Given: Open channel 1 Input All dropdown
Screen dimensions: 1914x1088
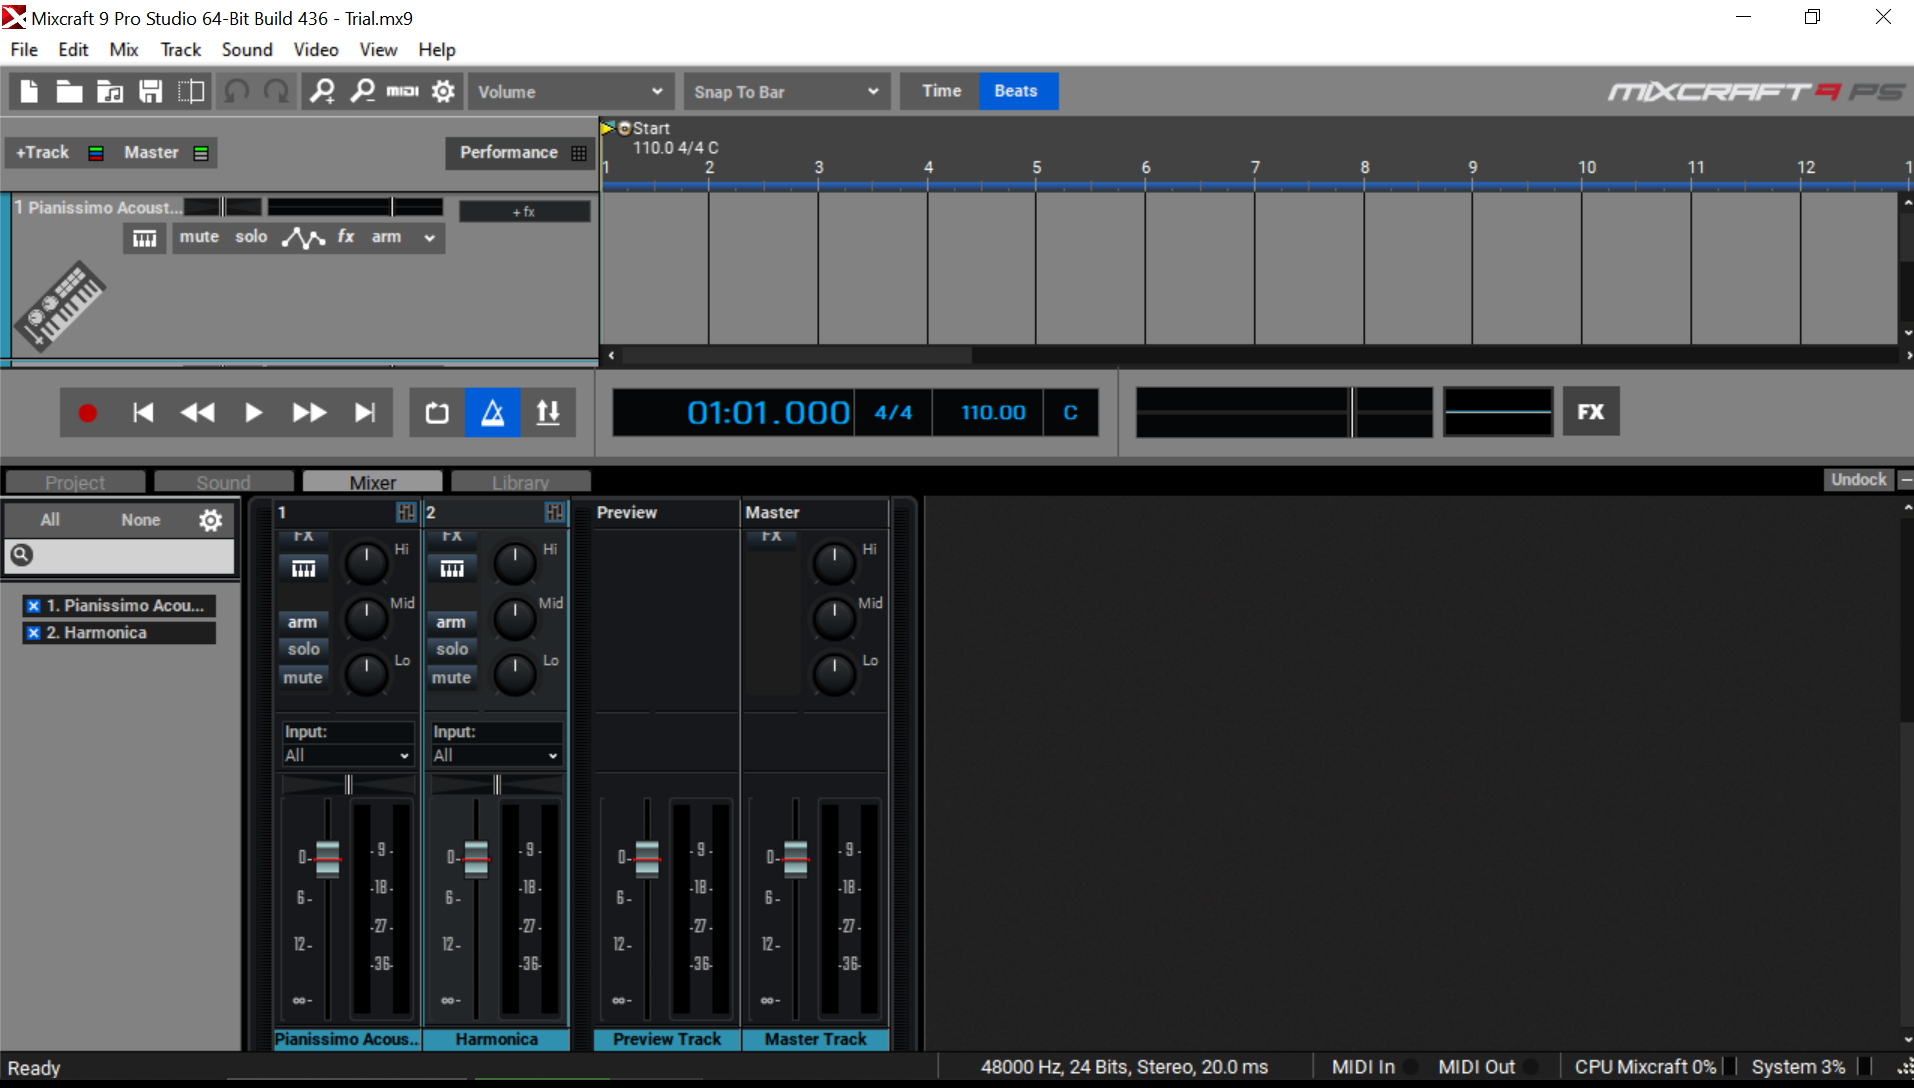Looking at the screenshot, I should [347, 756].
